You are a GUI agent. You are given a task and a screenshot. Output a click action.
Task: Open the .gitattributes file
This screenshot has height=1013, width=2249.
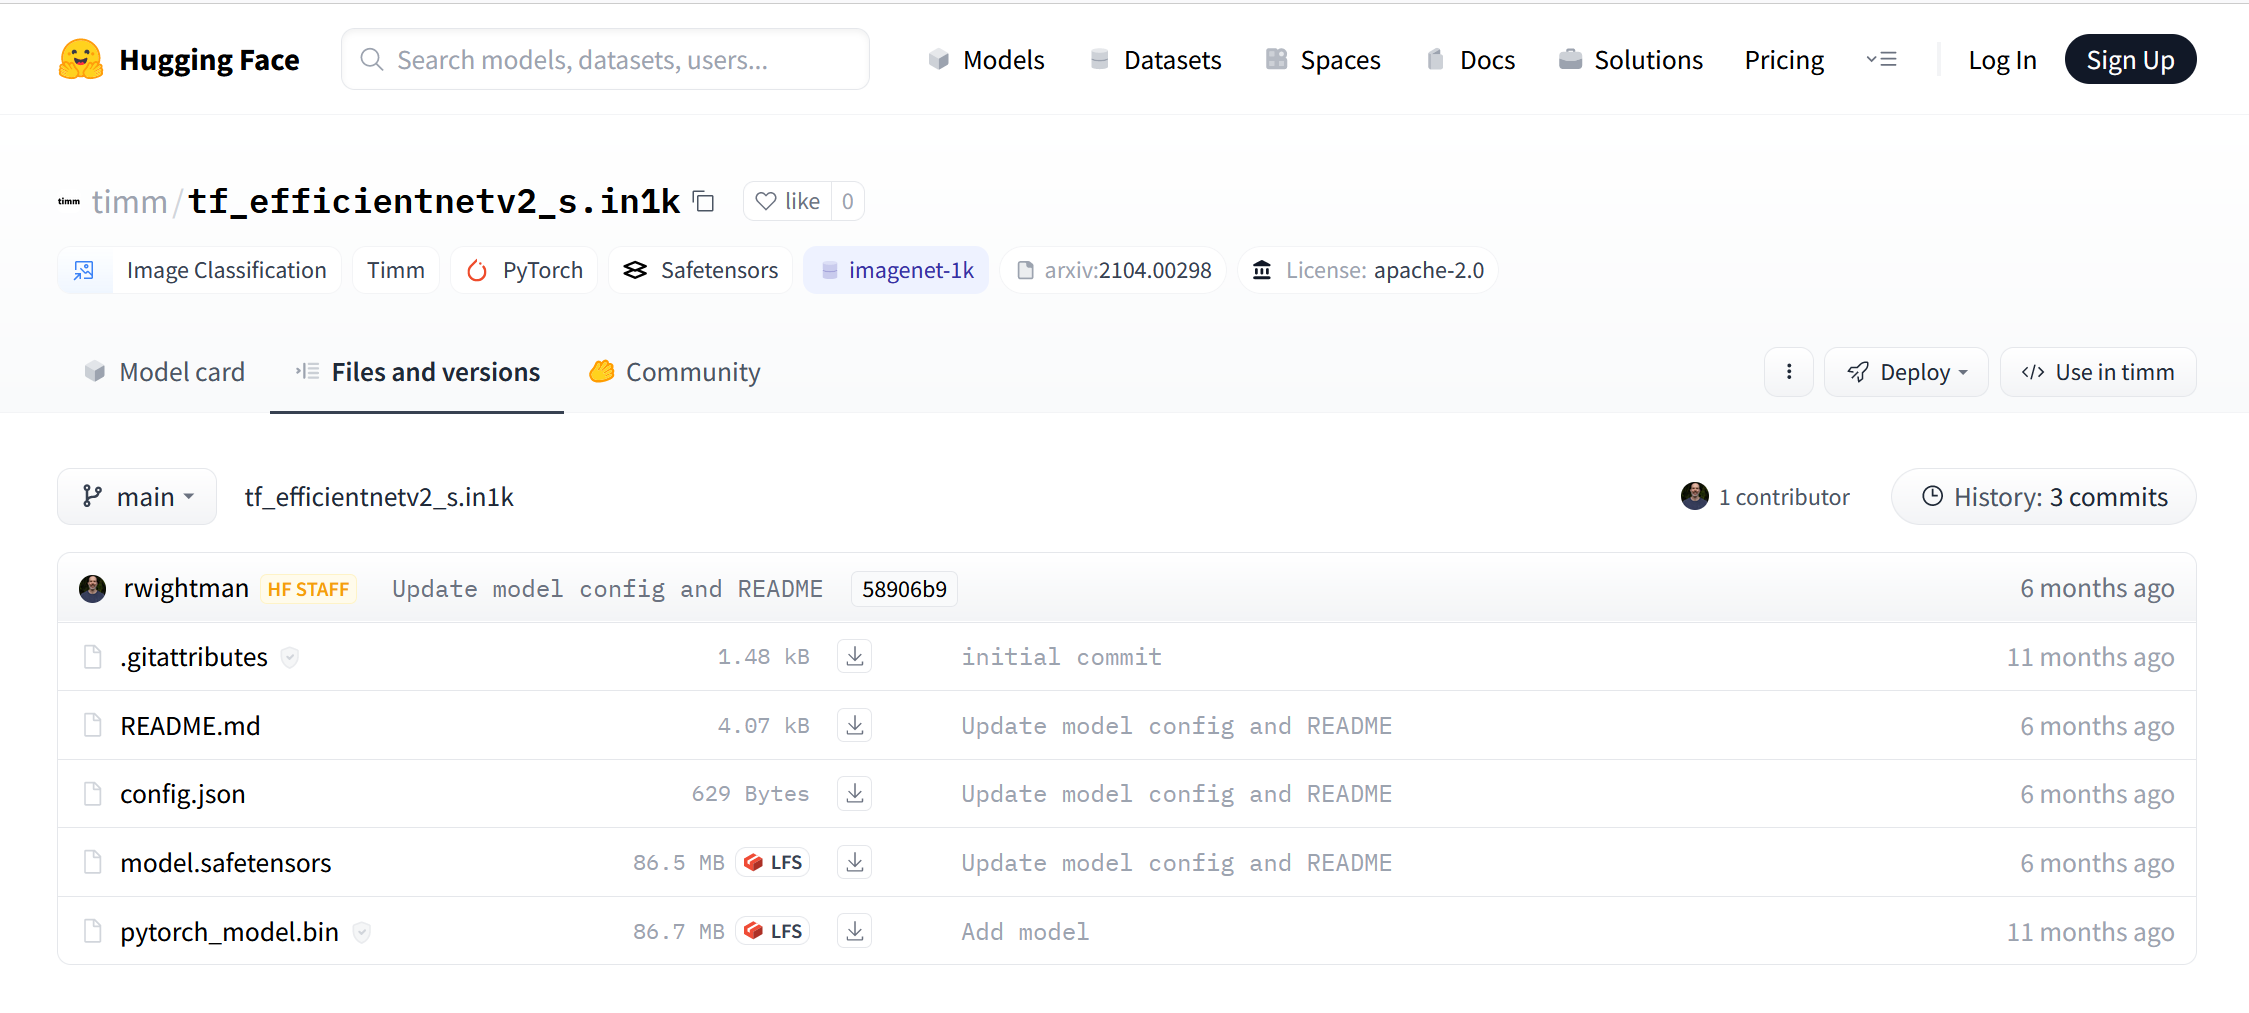click(x=194, y=657)
